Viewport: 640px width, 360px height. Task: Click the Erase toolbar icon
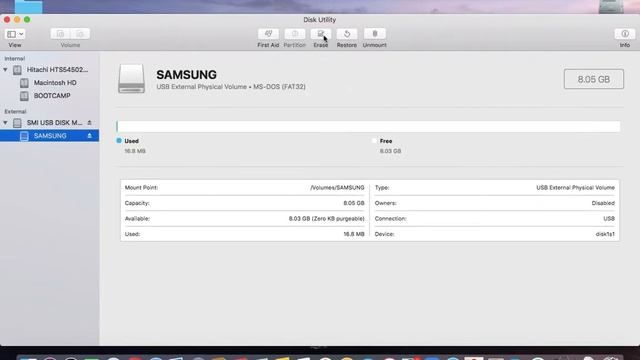point(320,34)
